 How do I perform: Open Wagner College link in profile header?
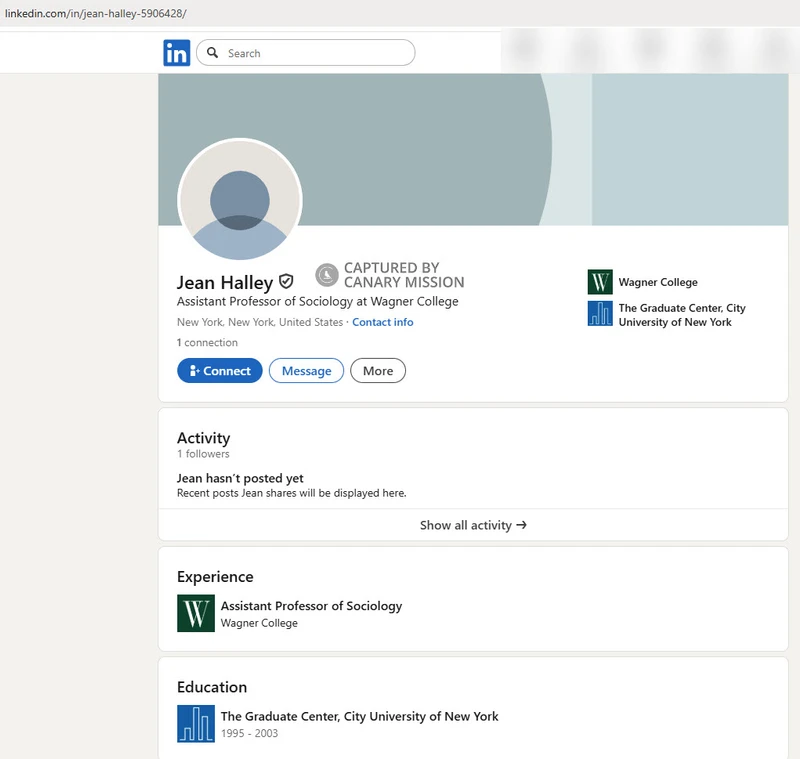click(658, 282)
